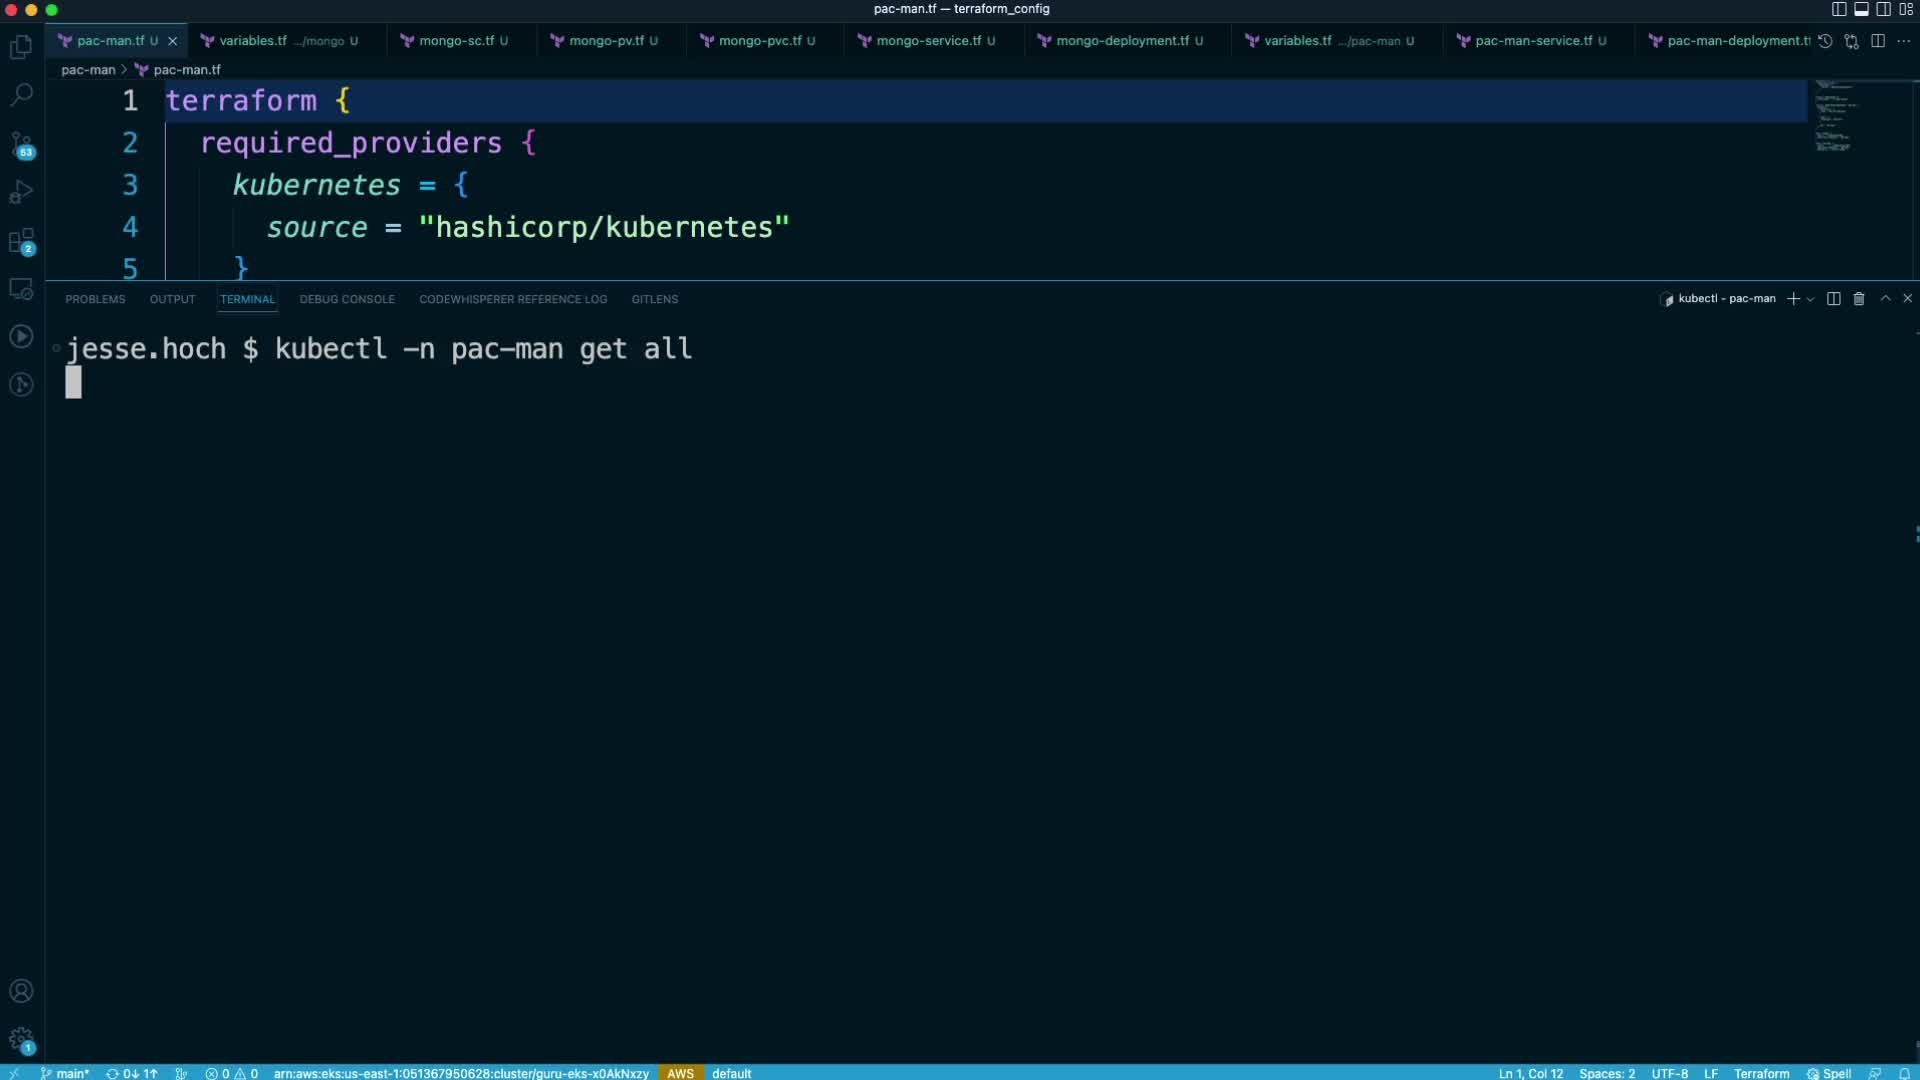This screenshot has height=1080, width=1920.
Task: Open the Run and Debug view
Action: click(21, 192)
